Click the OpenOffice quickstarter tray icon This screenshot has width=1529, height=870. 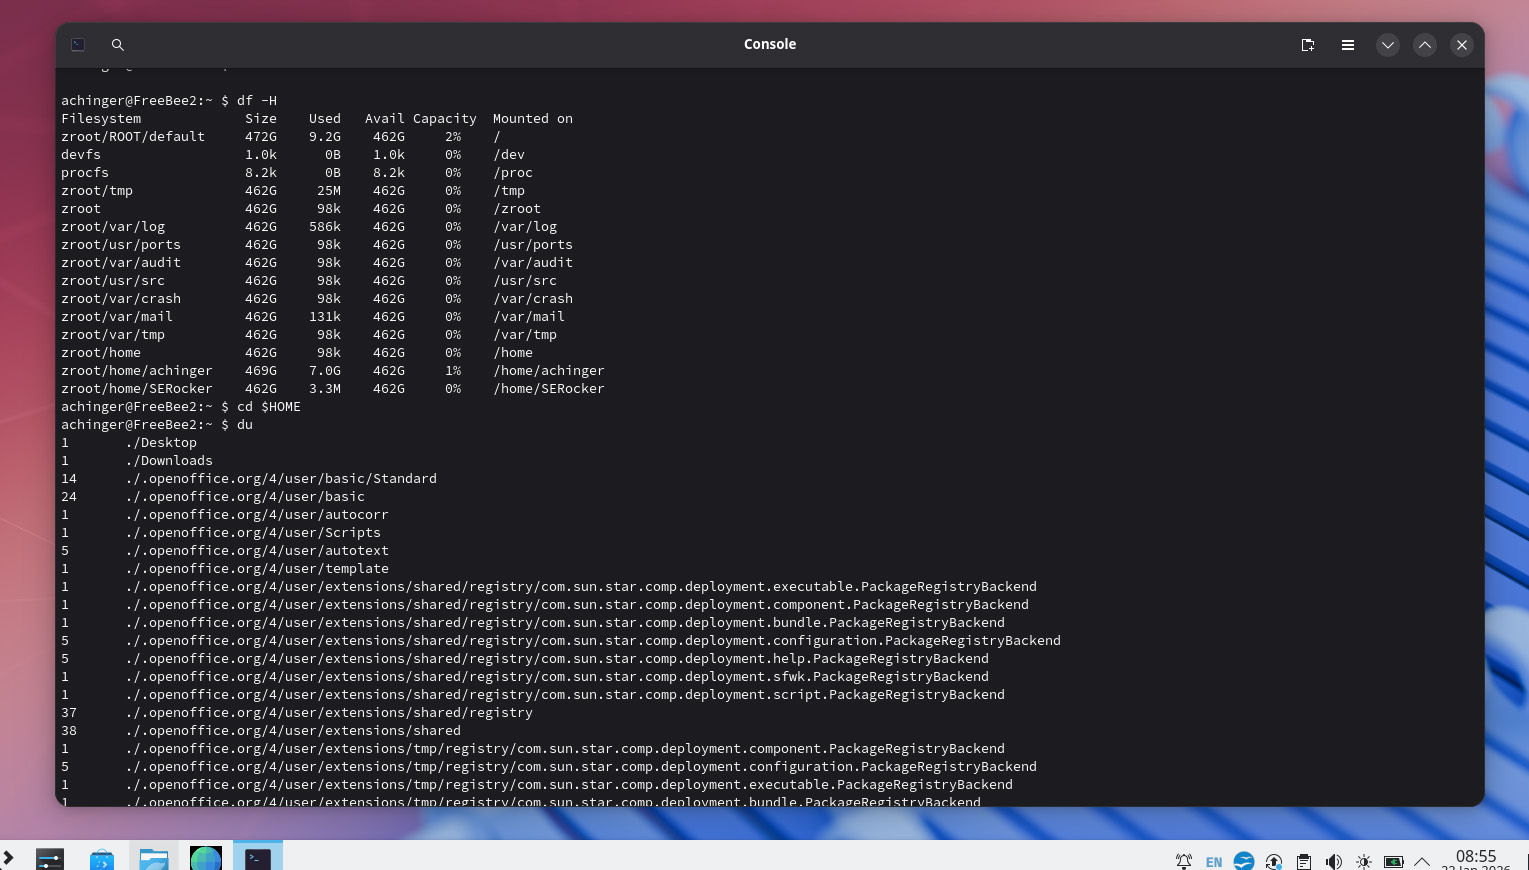[1244, 861]
